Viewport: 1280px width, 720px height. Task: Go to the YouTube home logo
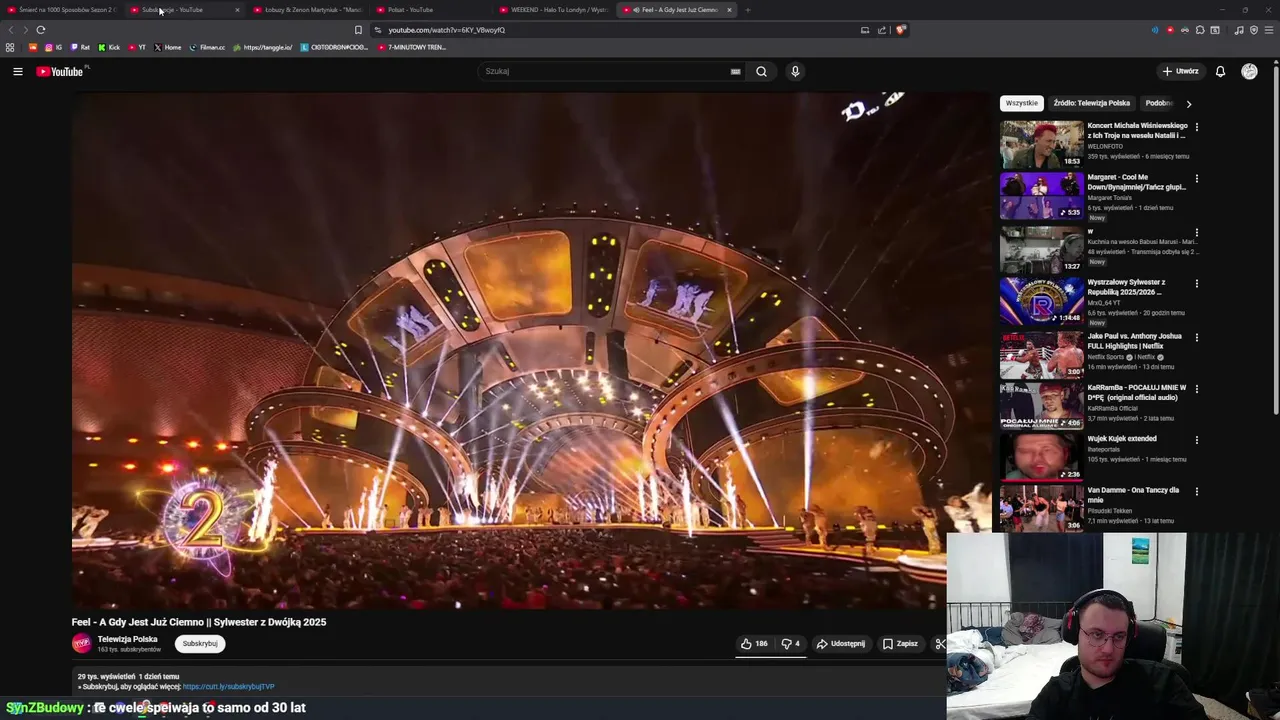60,71
